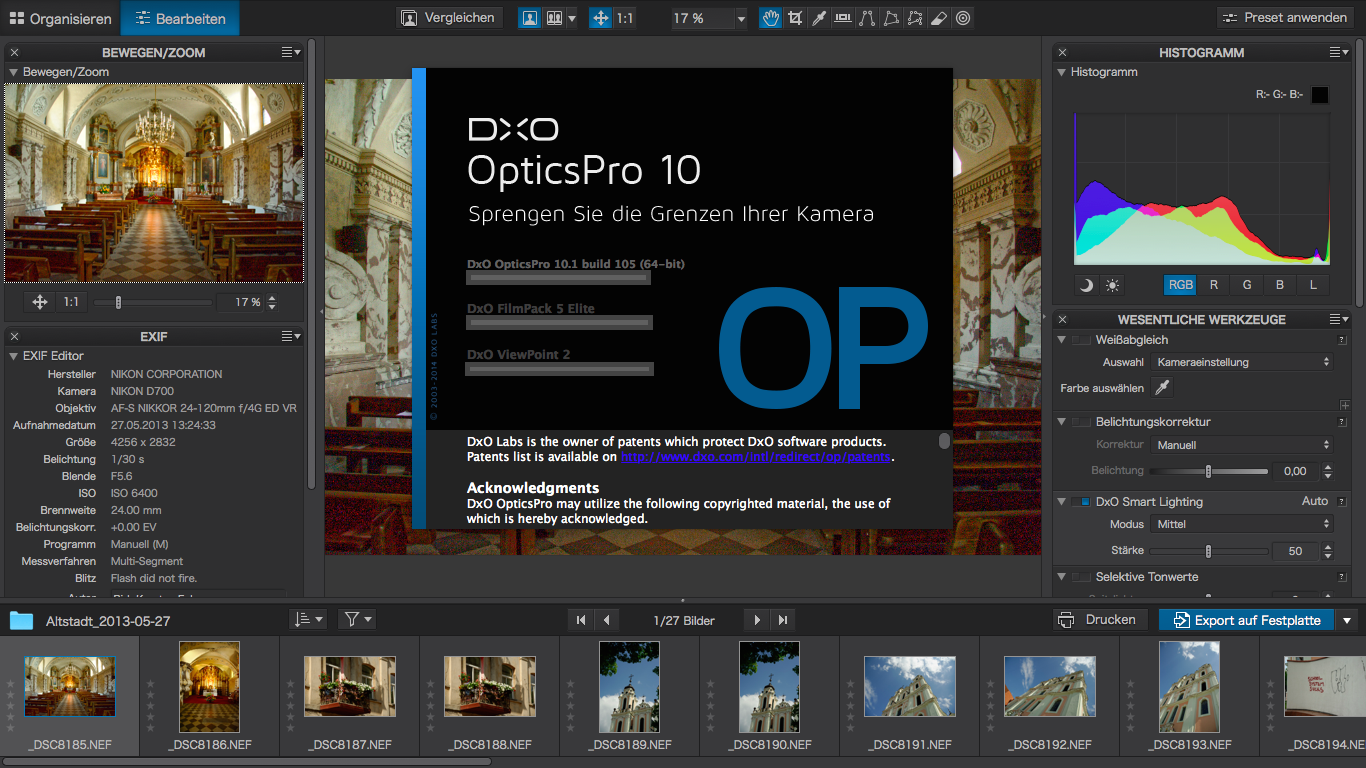
Task: Select the force parallels perspective tool
Action: pyautogui.click(x=867, y=18)
